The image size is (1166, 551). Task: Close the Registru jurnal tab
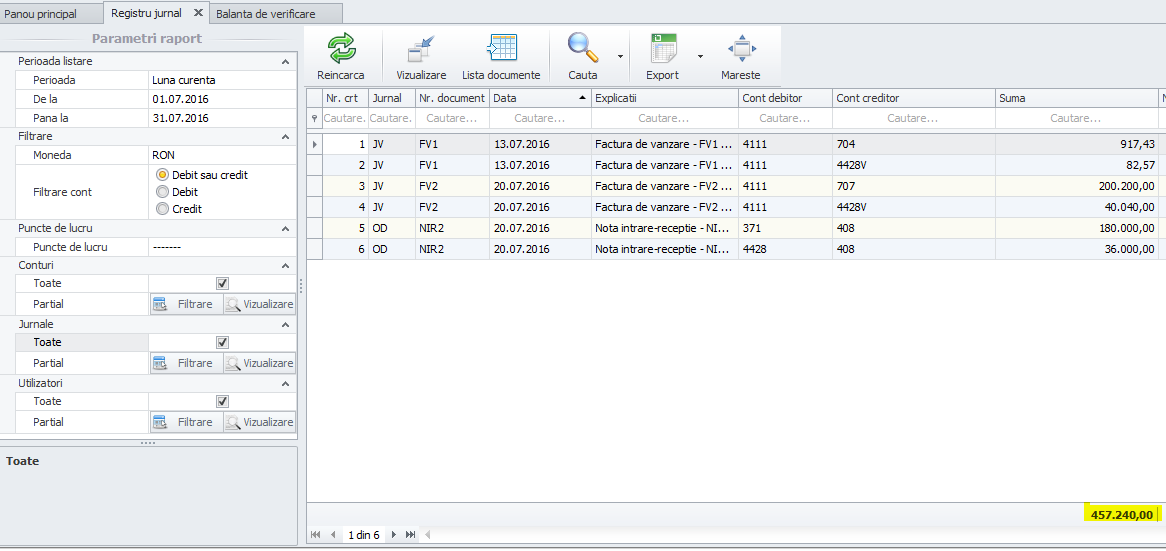pos(198,13)
